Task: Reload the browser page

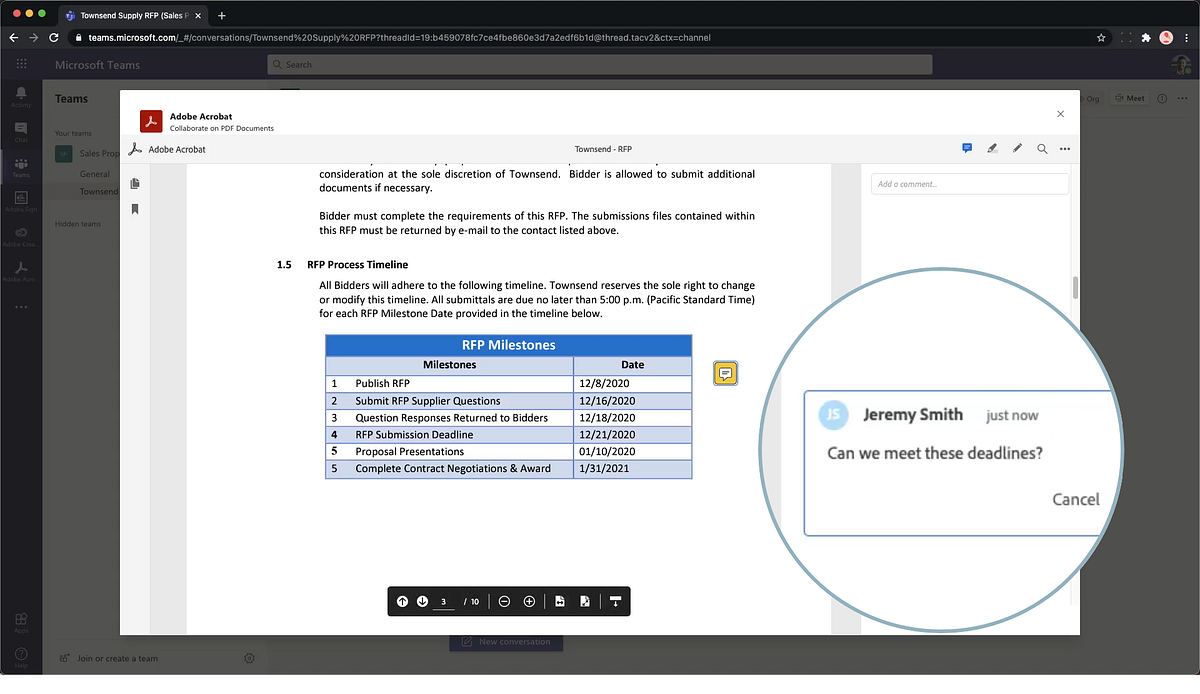Action: coord(56,37)
